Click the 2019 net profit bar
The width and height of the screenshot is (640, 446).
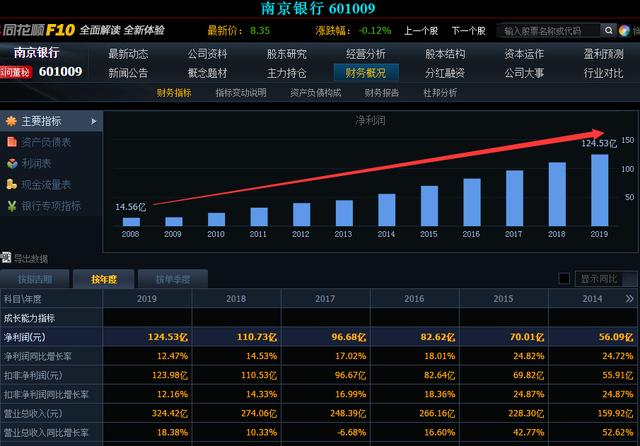(x=599, y=190)
